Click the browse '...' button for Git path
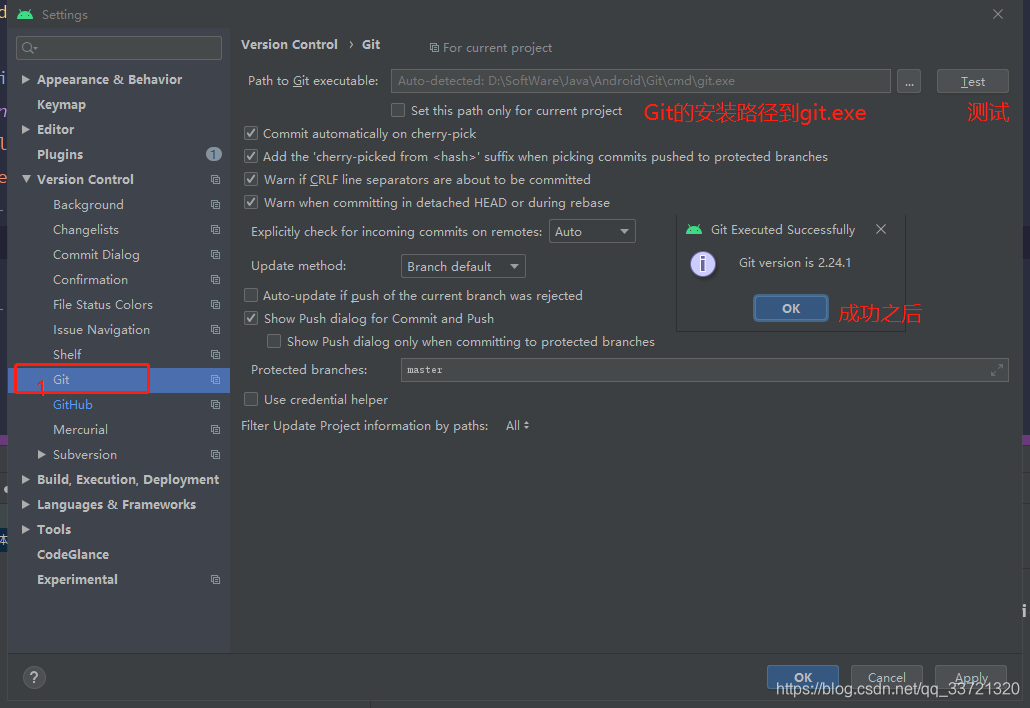The image size is (1030, 708). 908,81
